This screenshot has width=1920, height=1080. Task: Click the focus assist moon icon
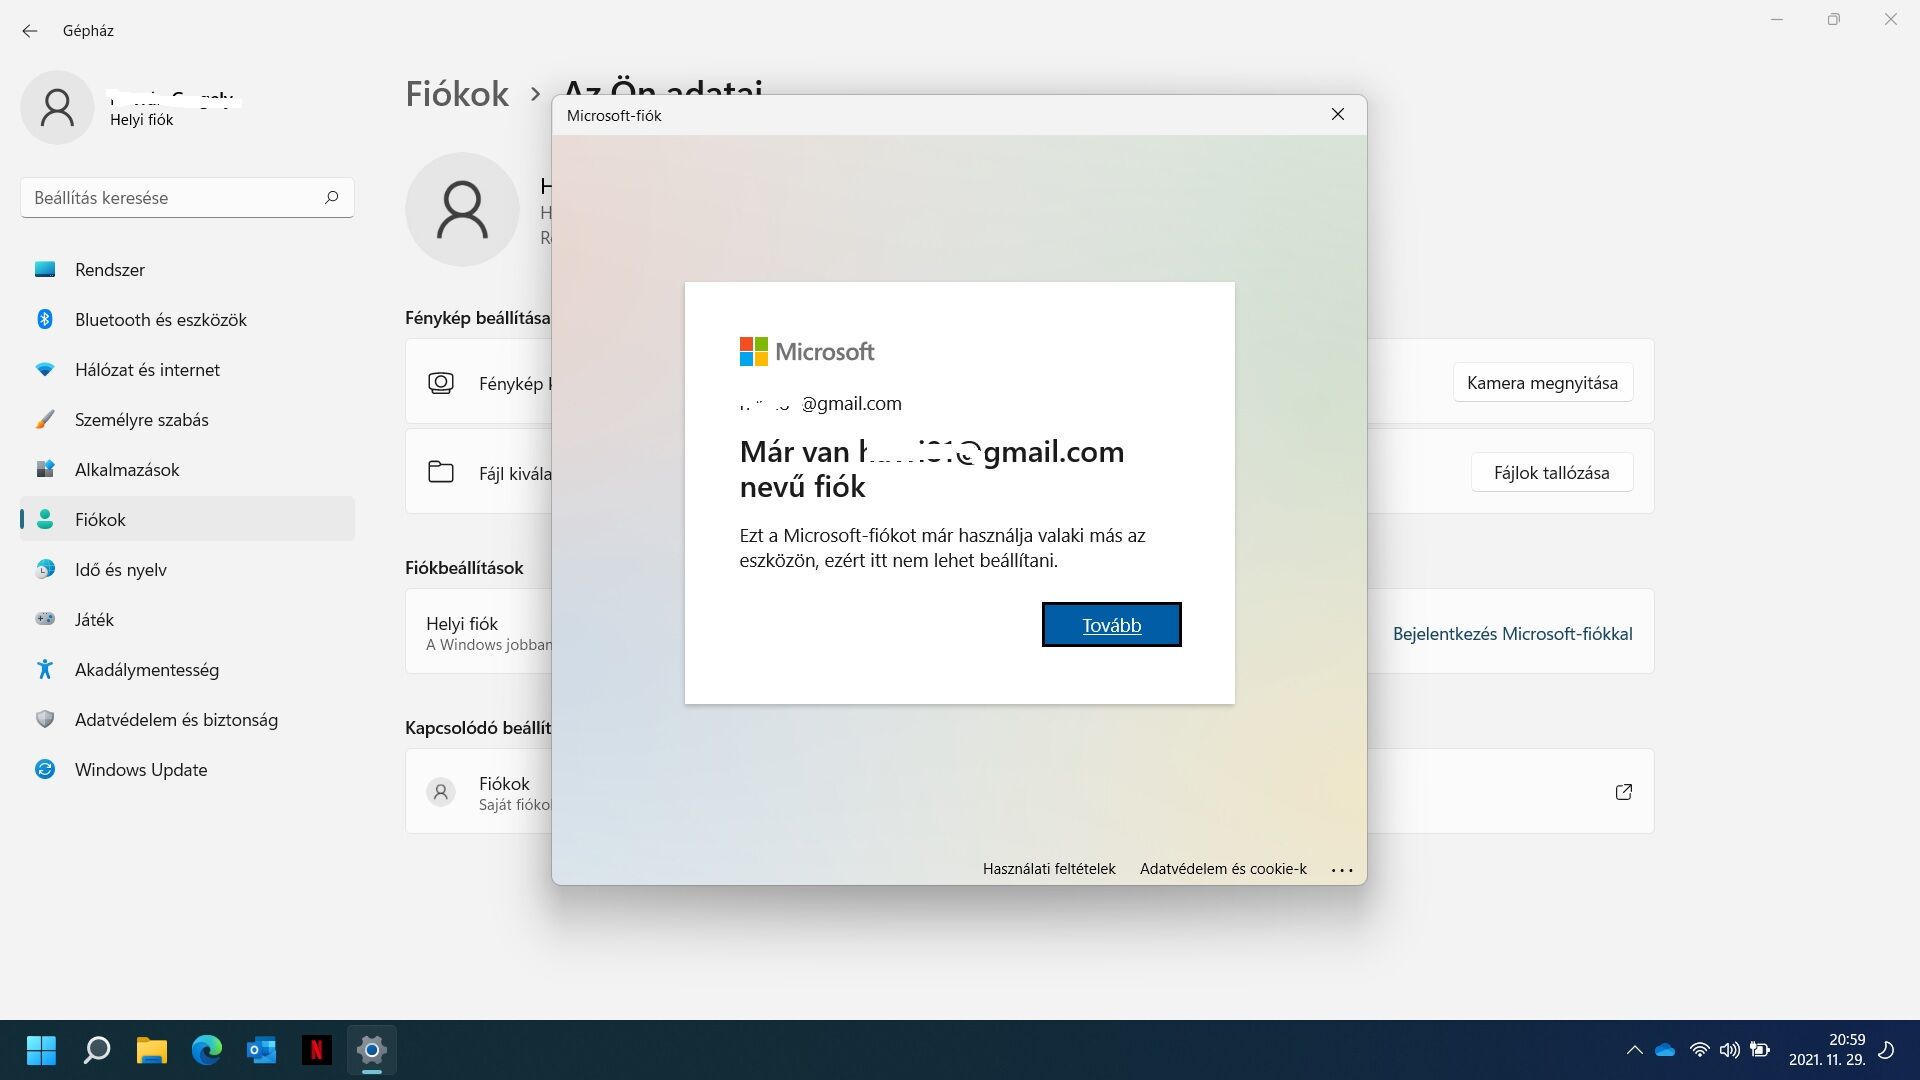click(x=1887, y=1050)
